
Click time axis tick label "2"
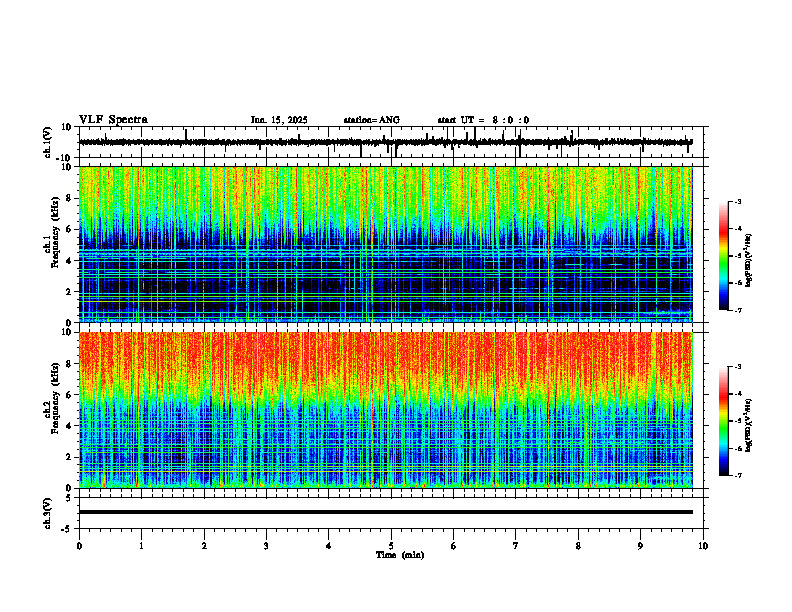pyautogui.click(x=204, y=546)
